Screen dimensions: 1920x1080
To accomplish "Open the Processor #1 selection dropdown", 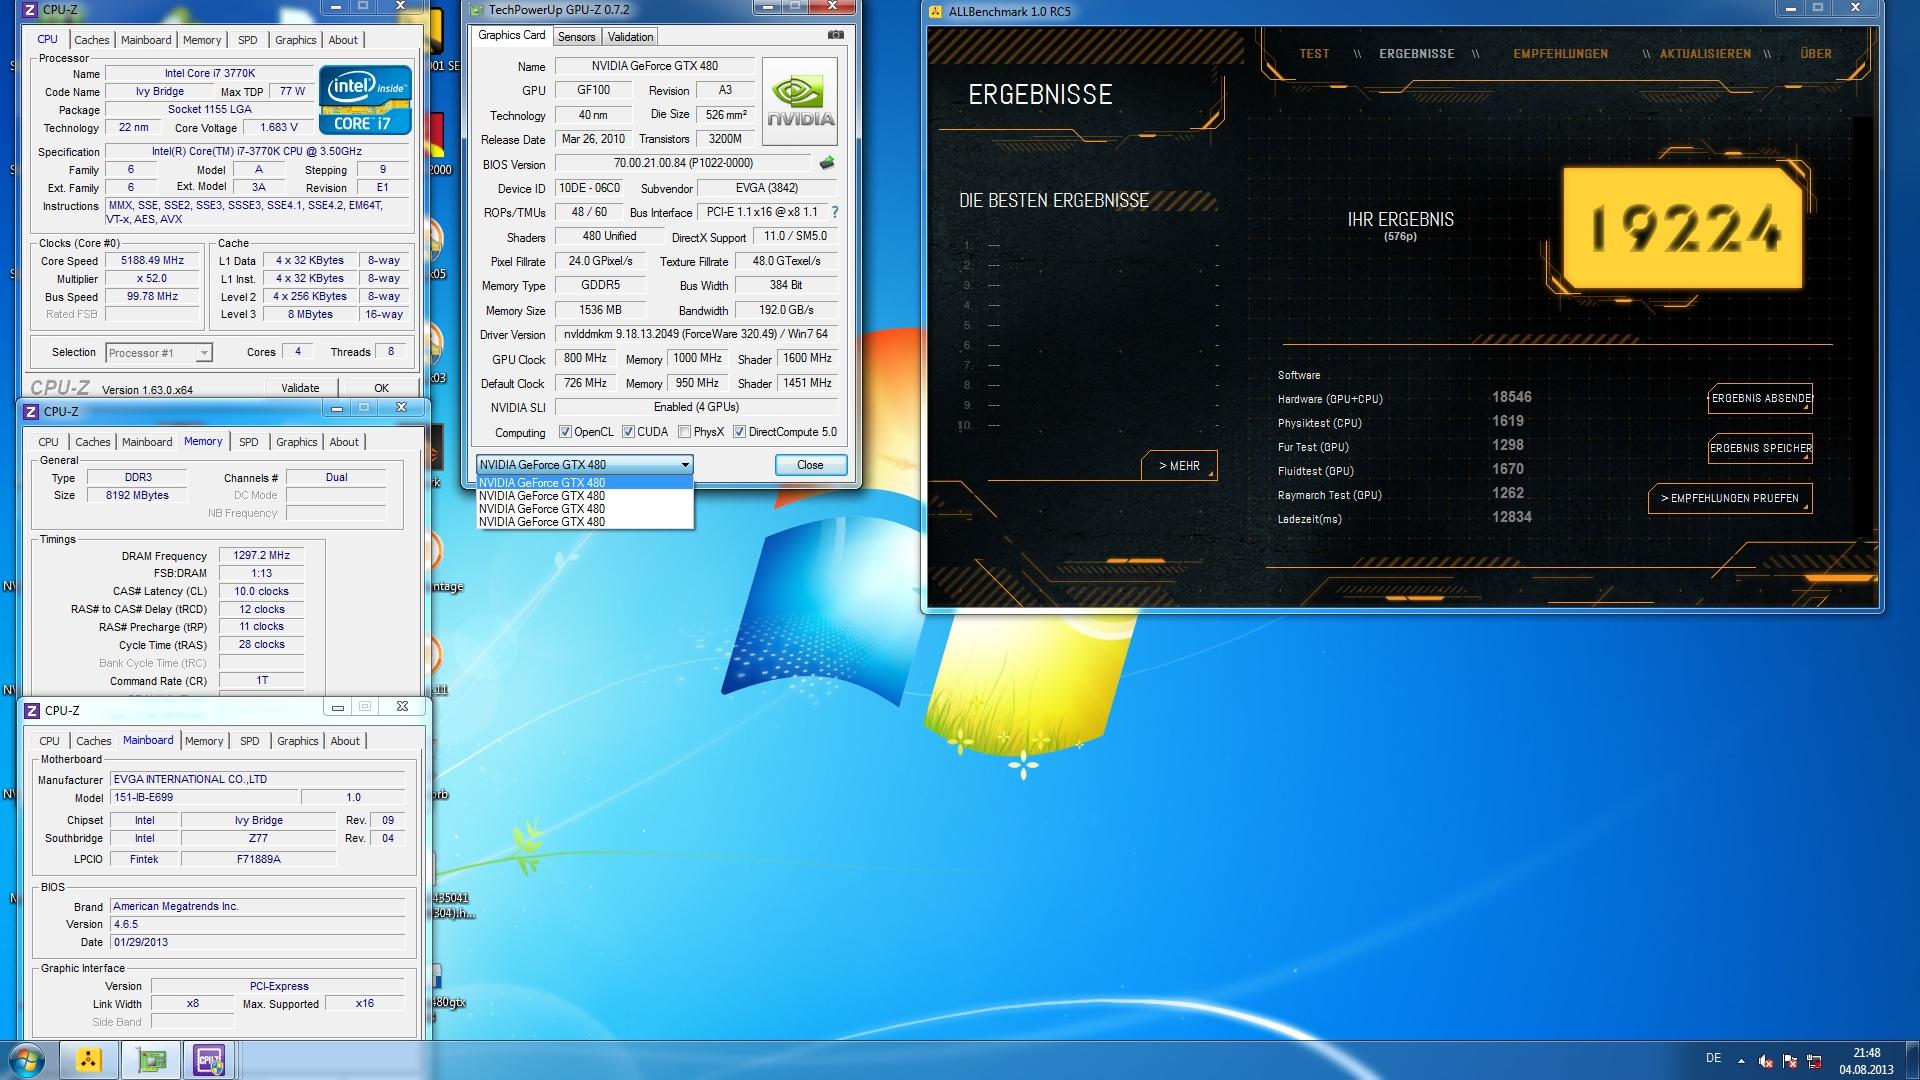I will click(x=159, y=353).
